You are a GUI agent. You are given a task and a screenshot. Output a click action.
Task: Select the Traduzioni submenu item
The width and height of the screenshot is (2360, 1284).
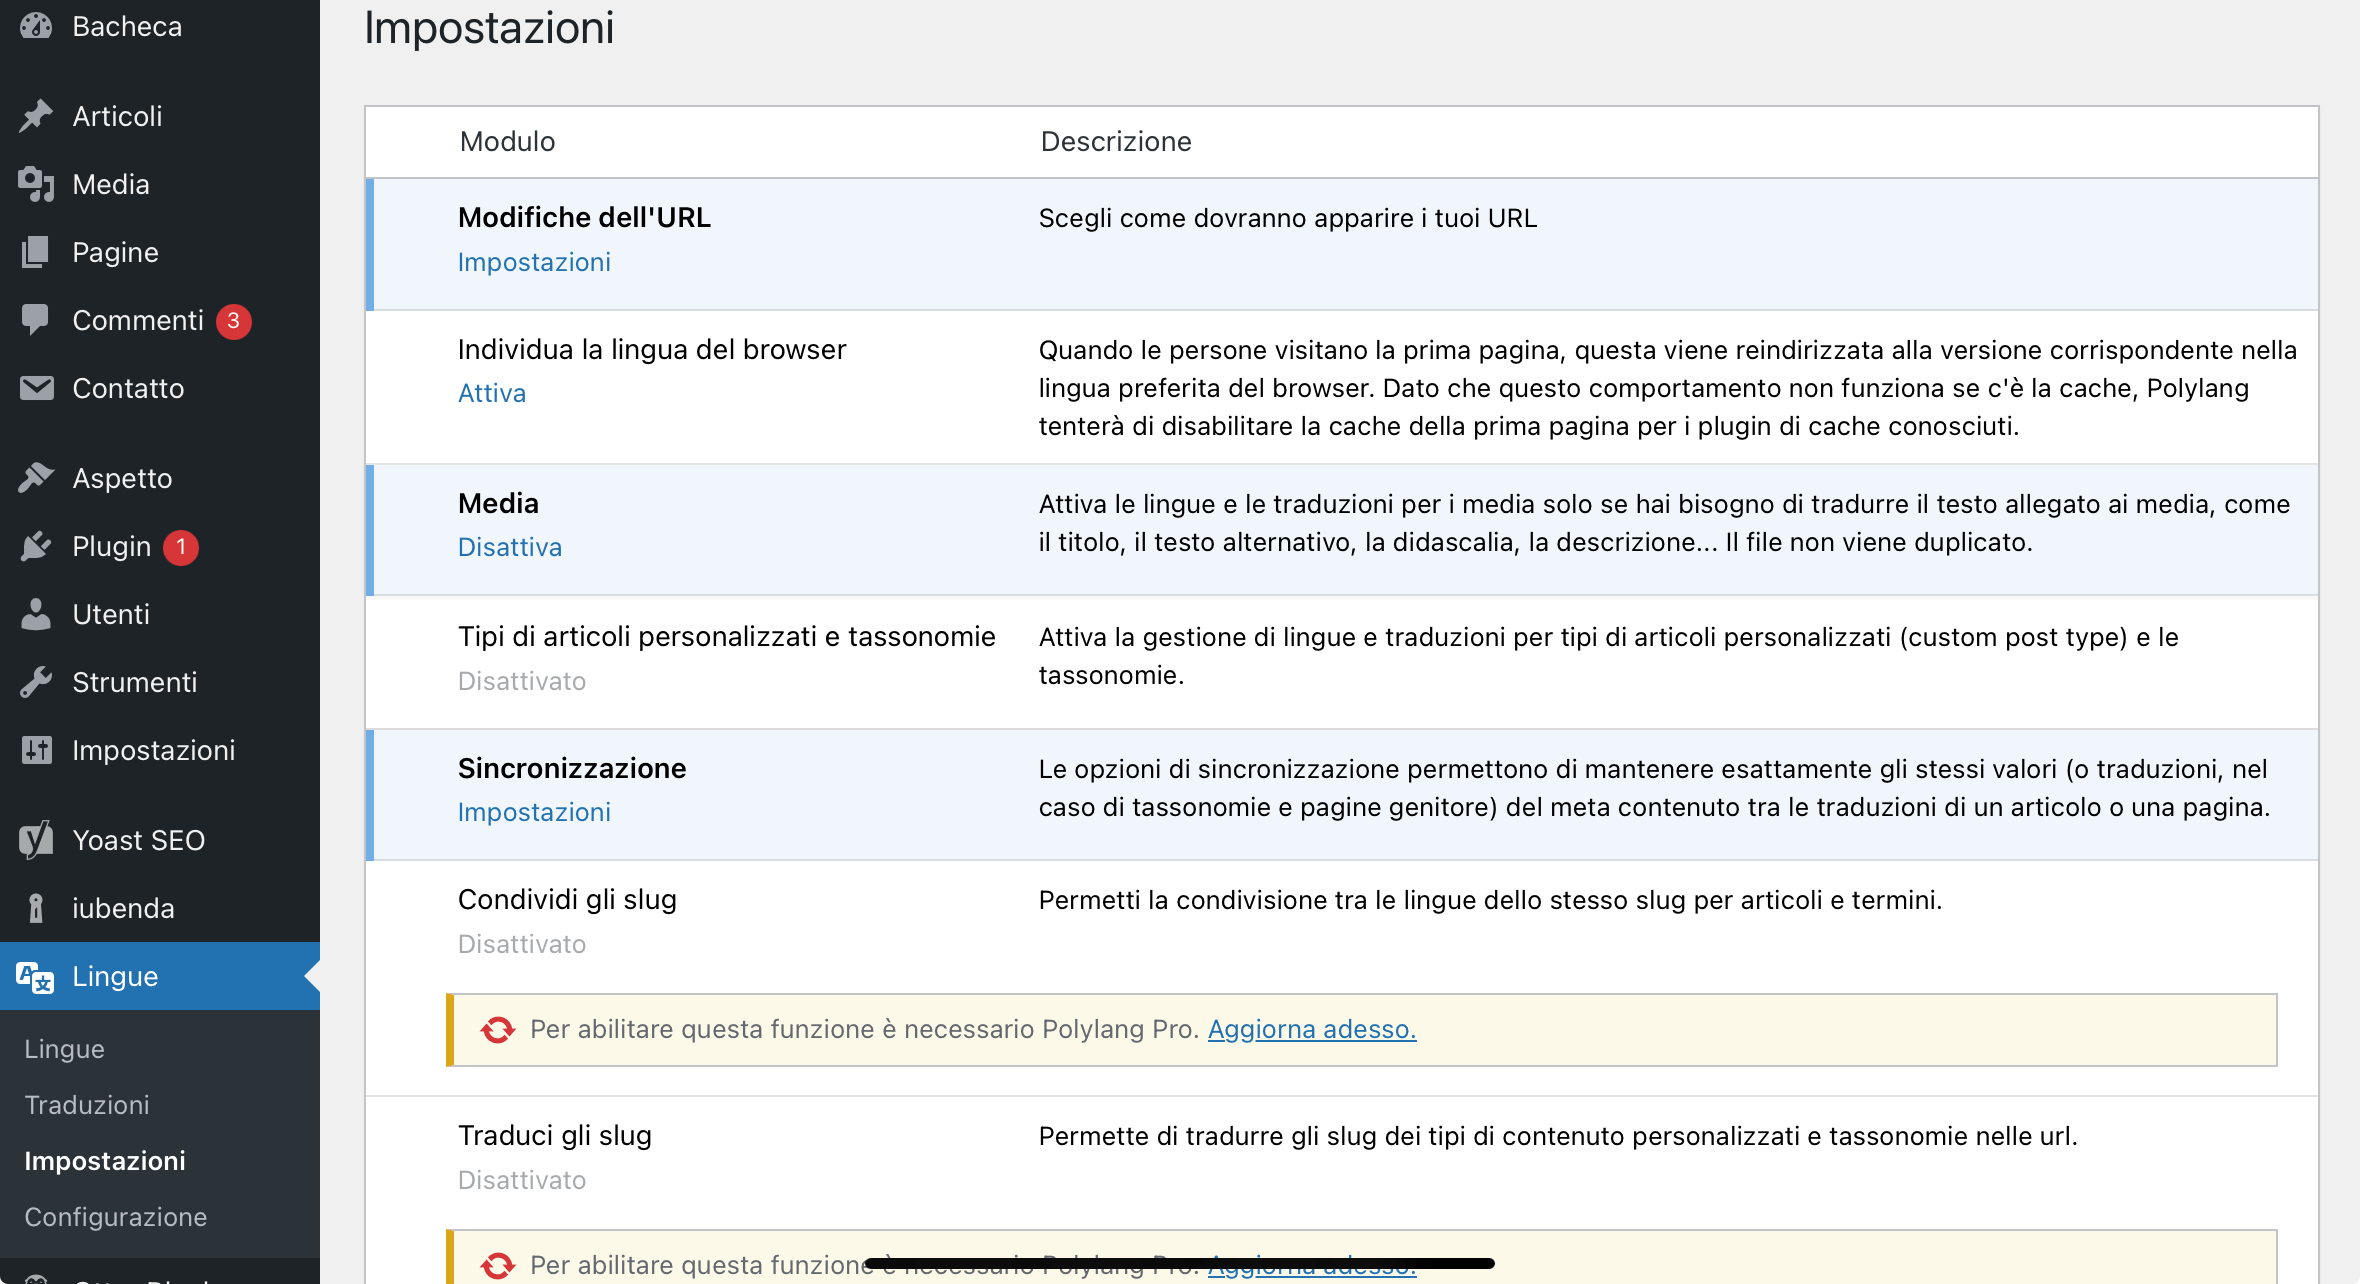[x=87, y=1105]
